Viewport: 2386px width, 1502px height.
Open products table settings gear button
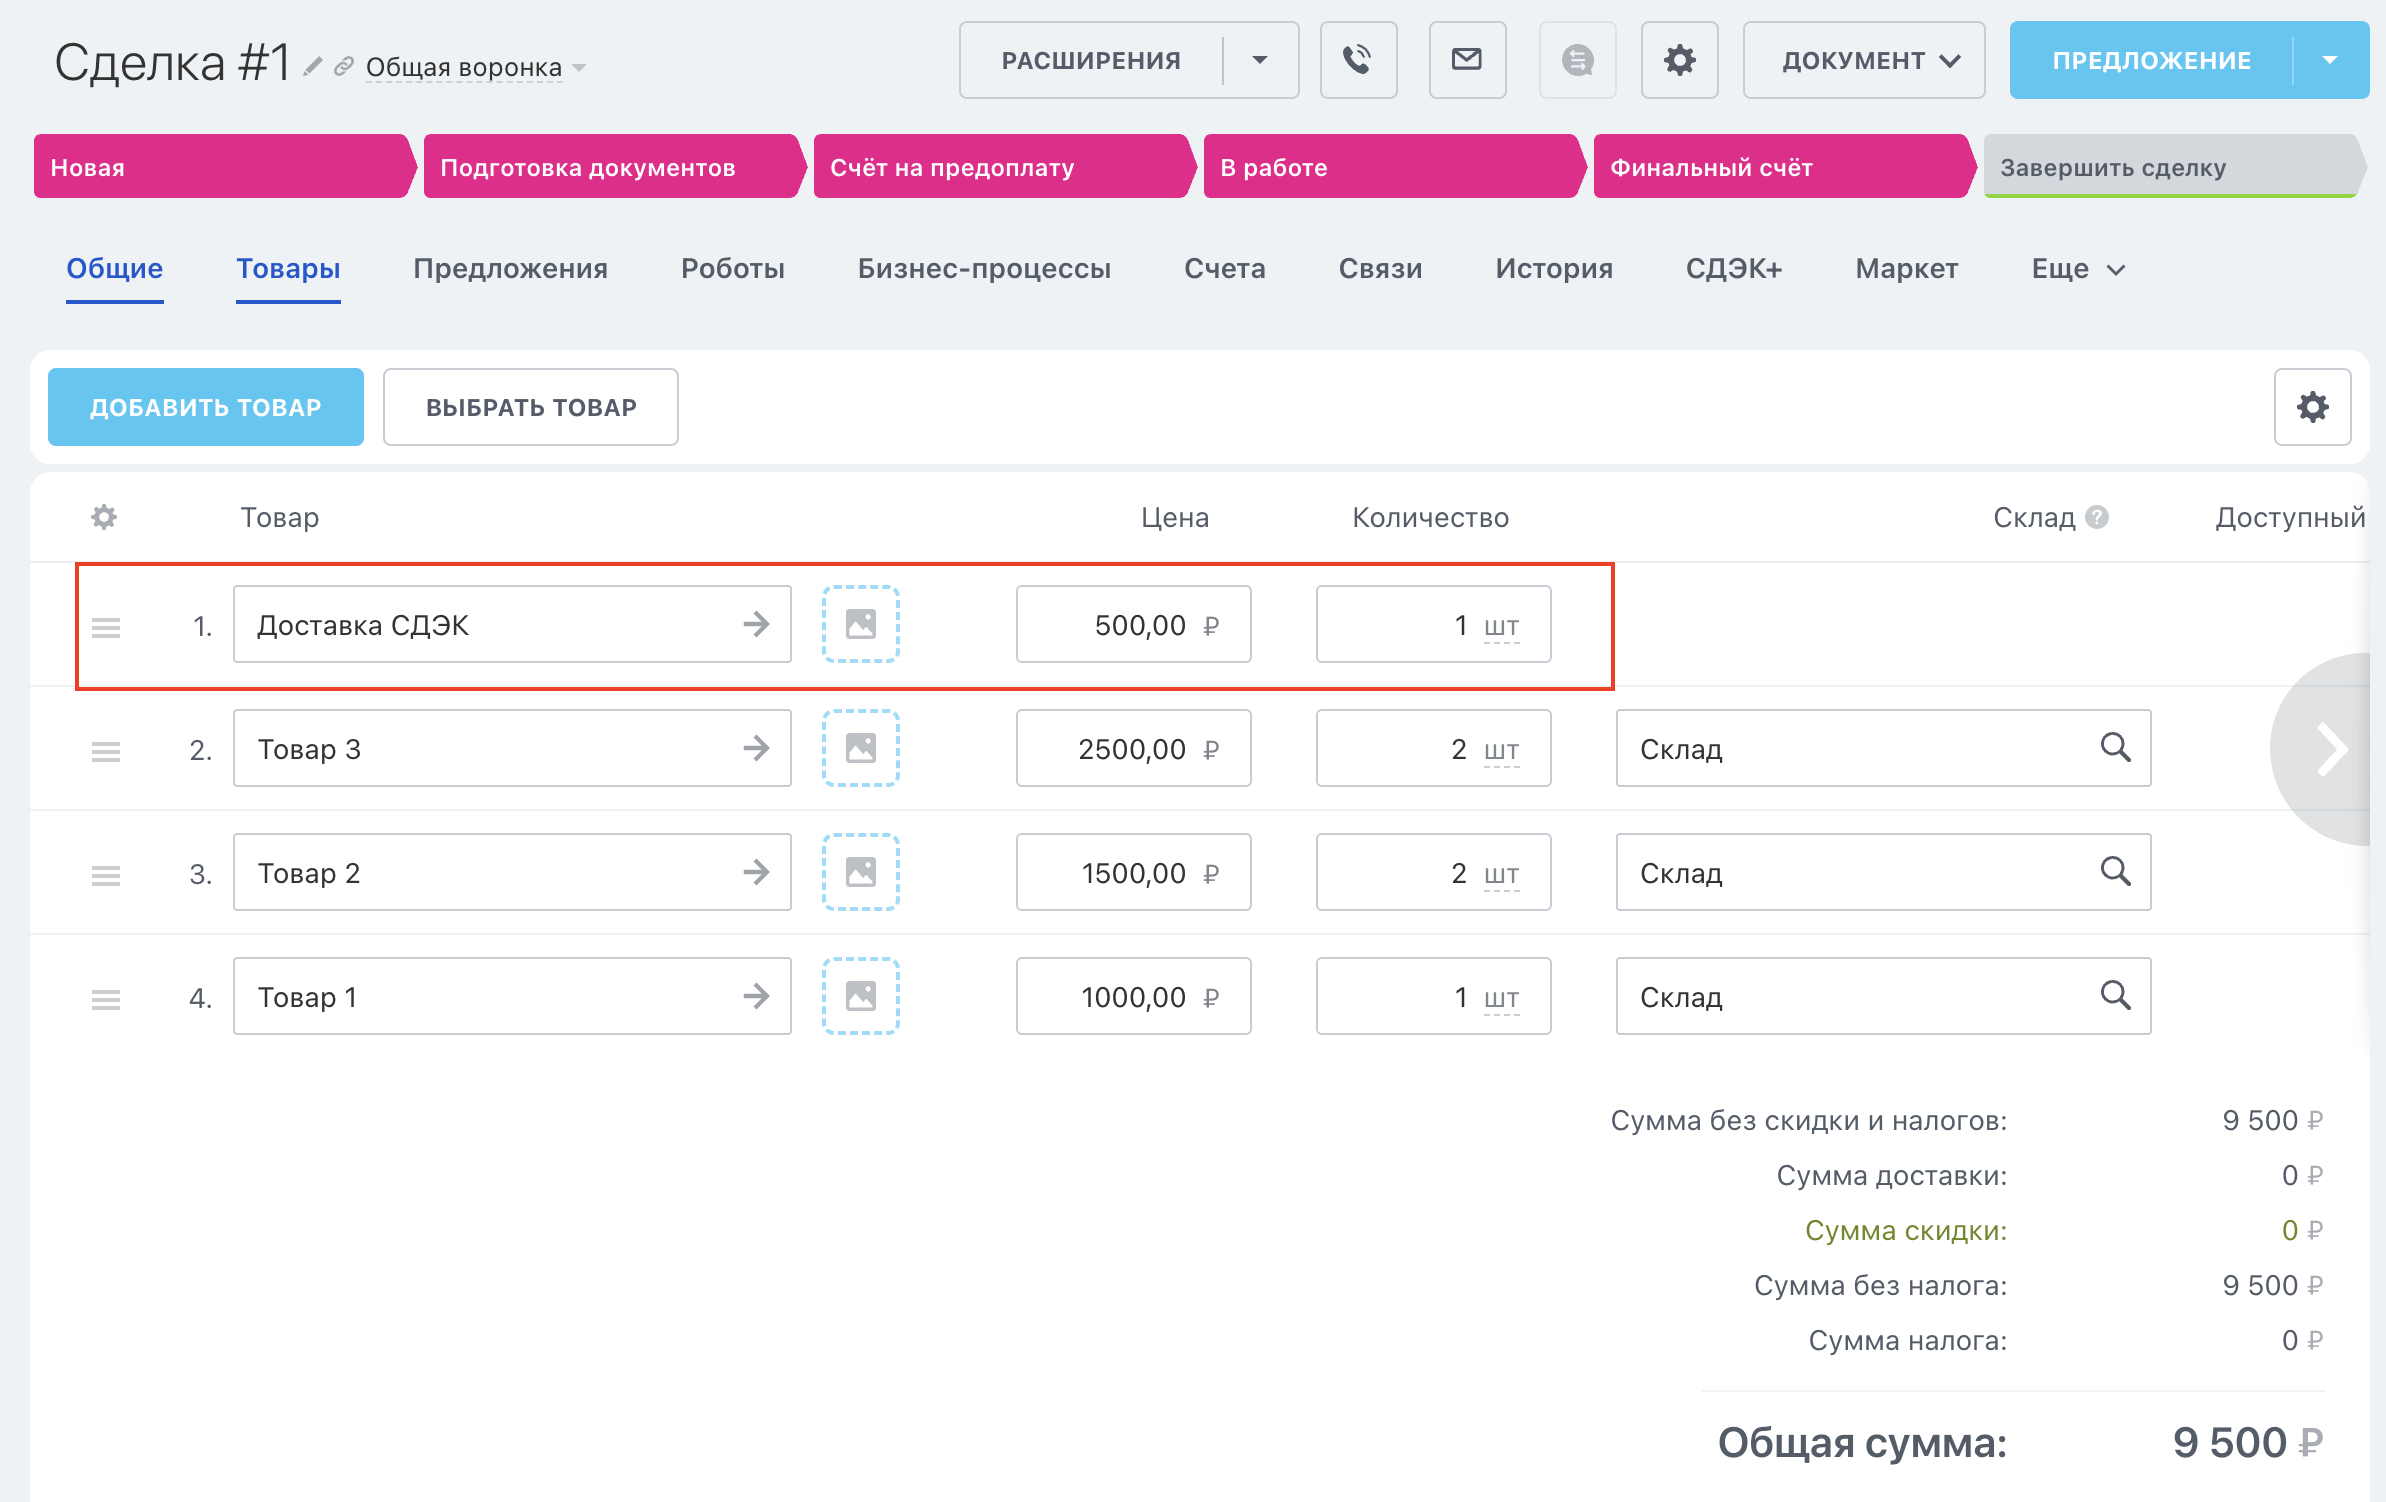pyautogui.click(x=2312, y=407)
